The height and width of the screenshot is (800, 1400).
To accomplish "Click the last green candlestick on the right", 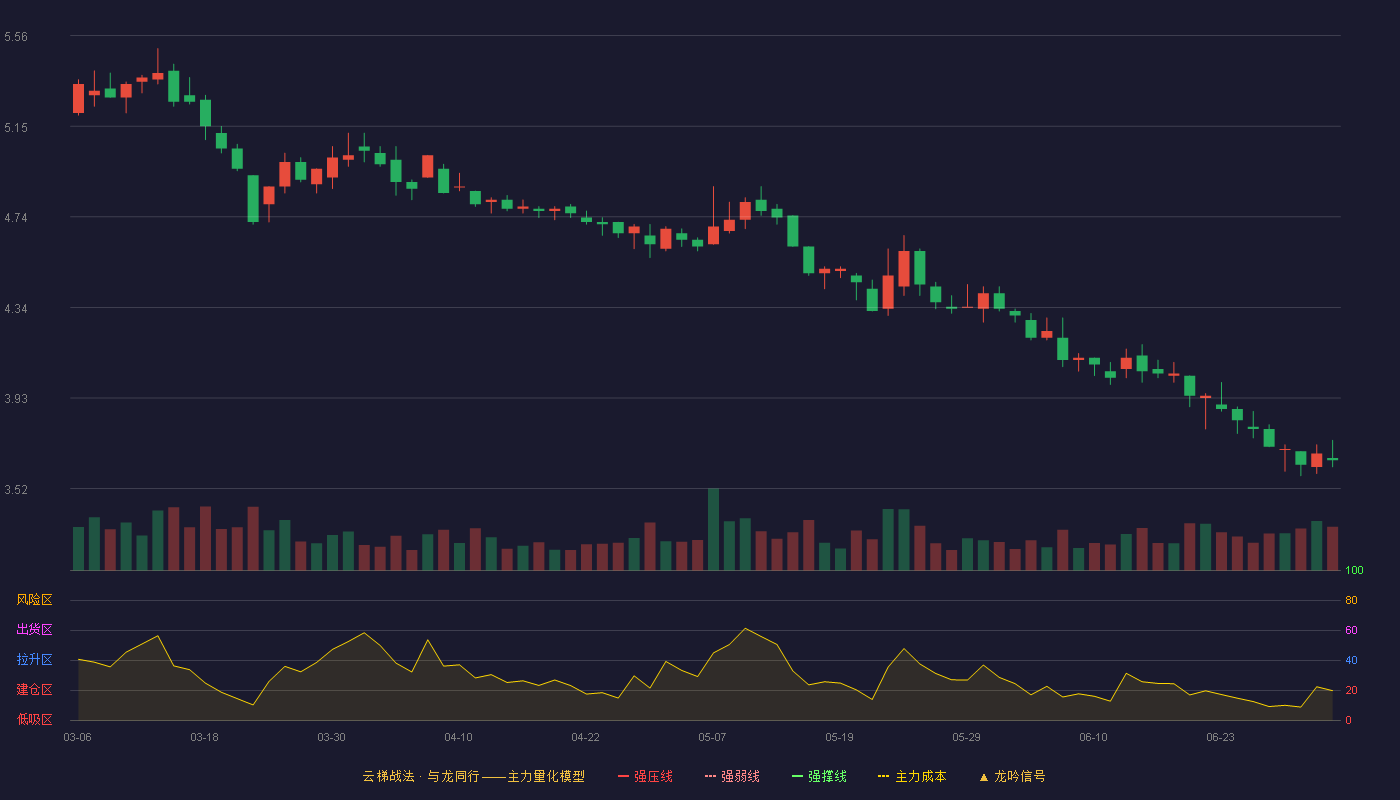I will click(1332, 457).
